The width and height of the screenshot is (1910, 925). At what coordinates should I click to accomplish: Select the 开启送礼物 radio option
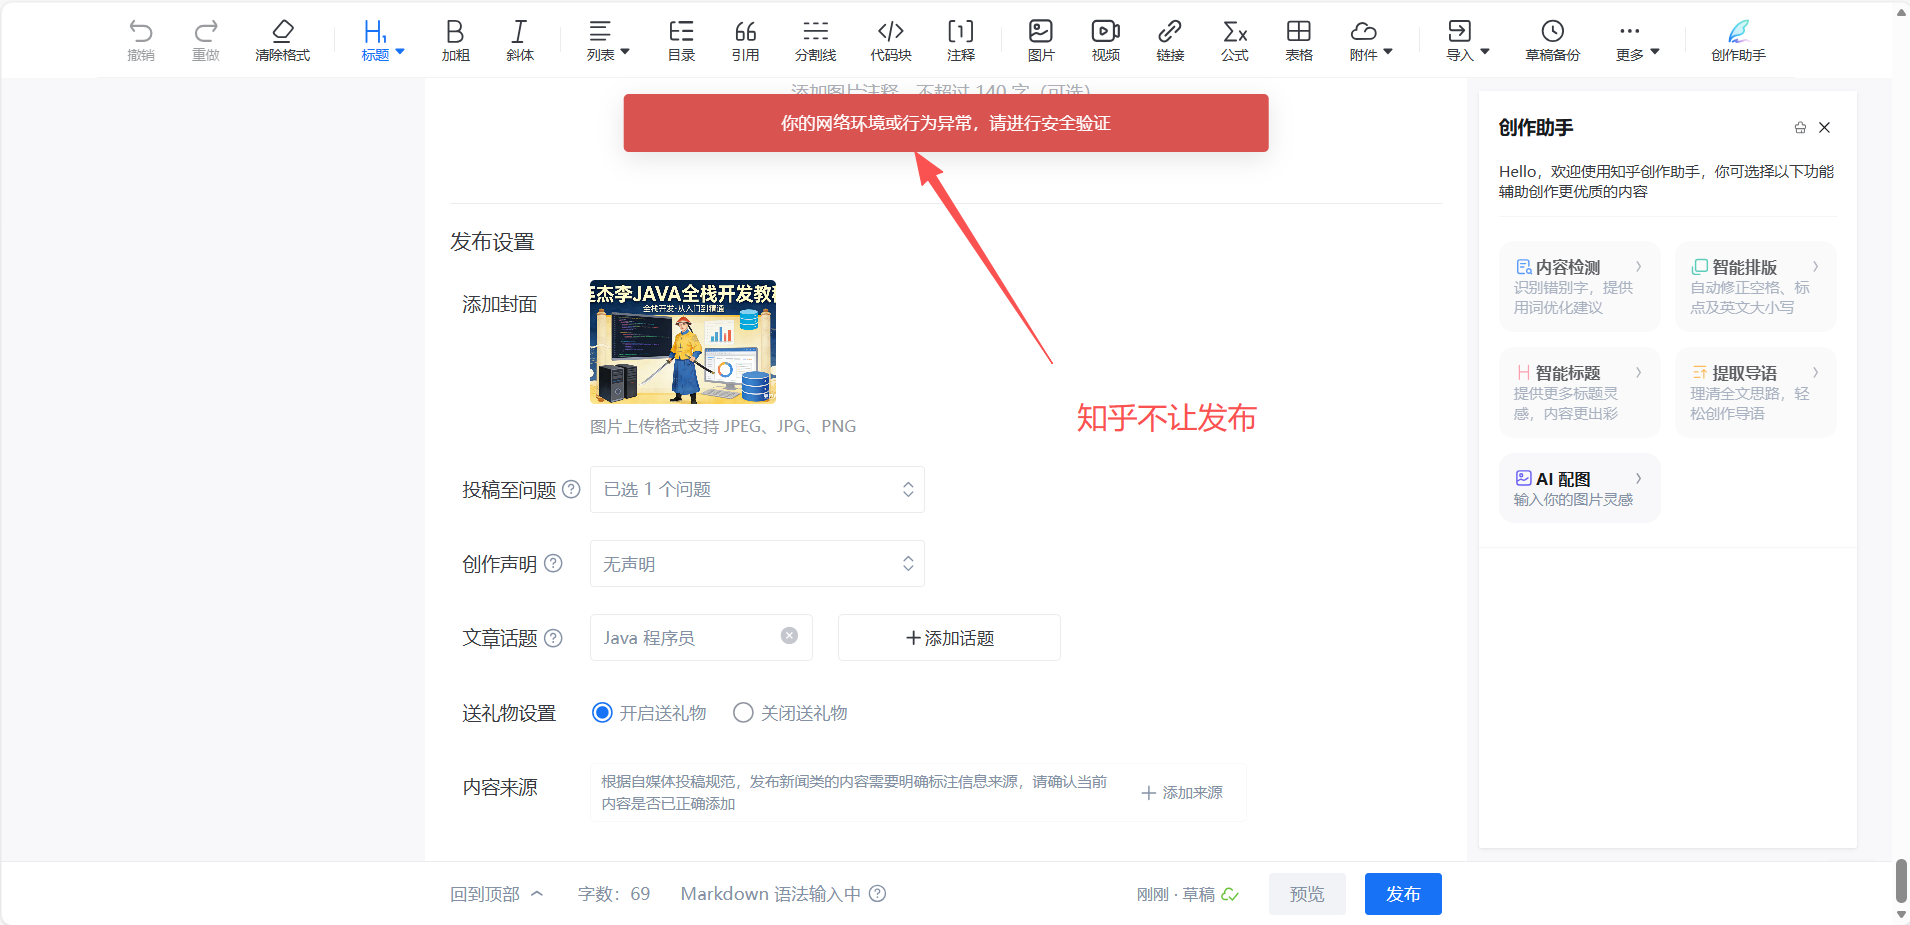pyautogui.click(x=602, y=713)
